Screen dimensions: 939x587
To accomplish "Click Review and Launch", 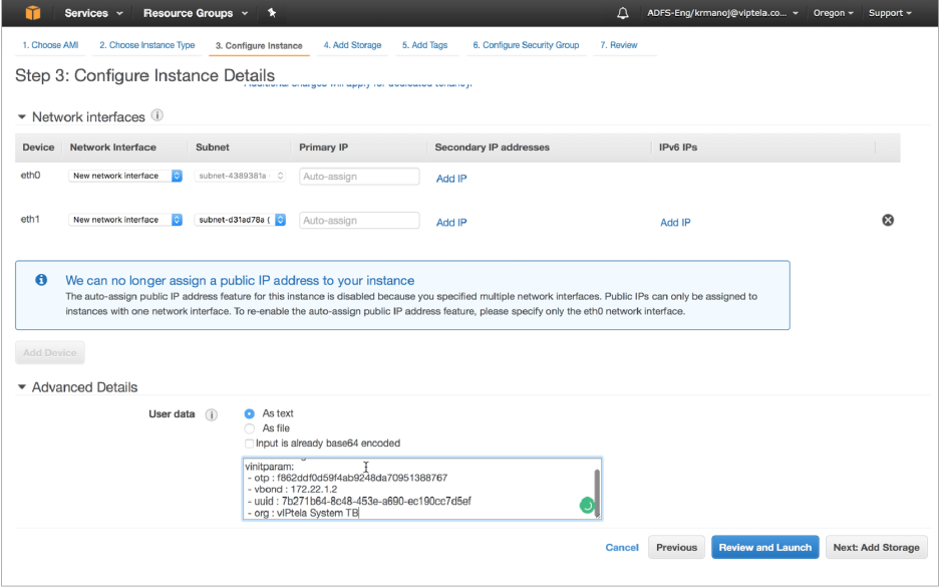I will (x=765, y=547).
